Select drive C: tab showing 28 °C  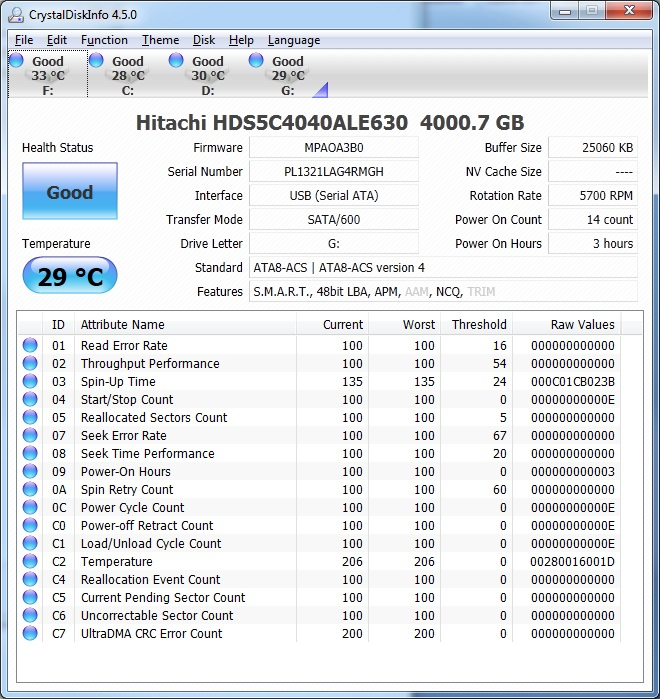point(128,74)
